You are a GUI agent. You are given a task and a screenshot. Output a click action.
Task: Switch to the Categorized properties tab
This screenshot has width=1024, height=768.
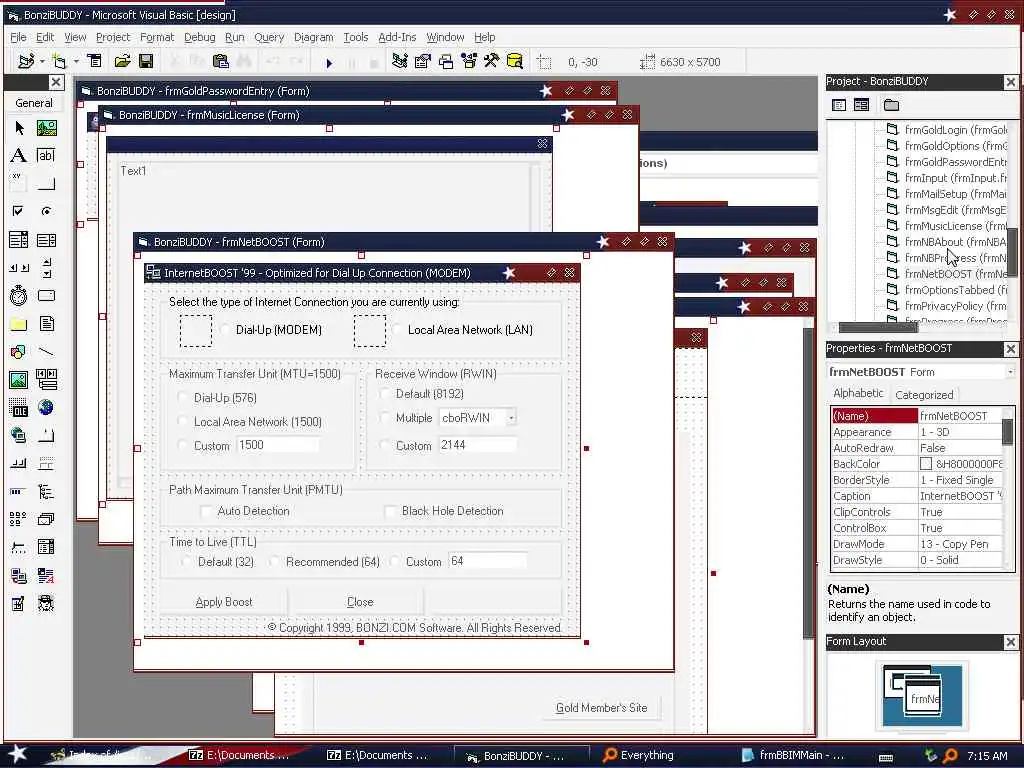pos(924,394)
